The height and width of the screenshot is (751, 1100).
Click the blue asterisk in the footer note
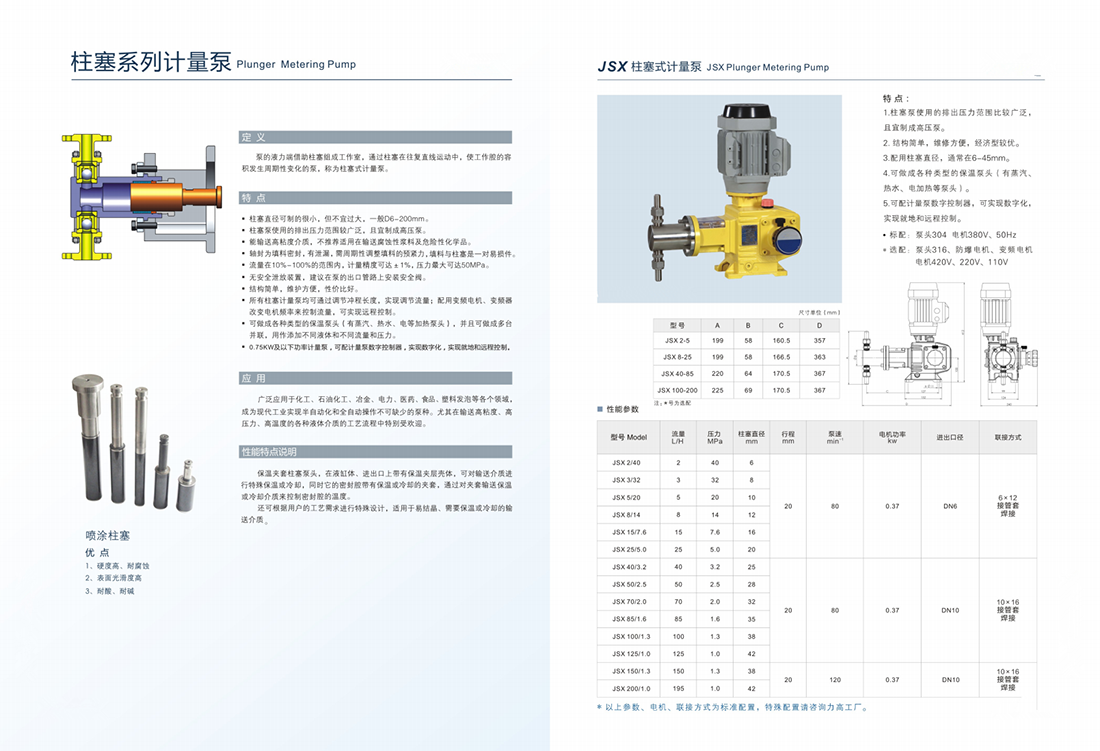click(600, 707)
